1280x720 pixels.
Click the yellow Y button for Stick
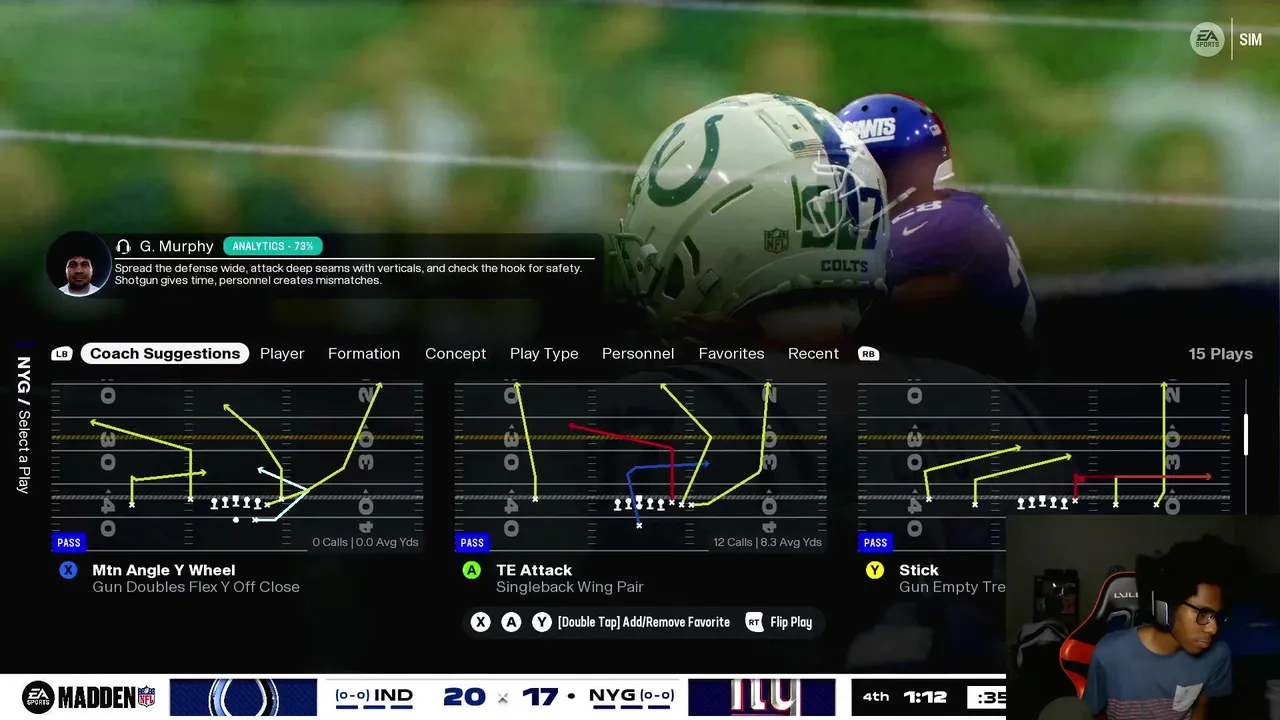(875, 570)
